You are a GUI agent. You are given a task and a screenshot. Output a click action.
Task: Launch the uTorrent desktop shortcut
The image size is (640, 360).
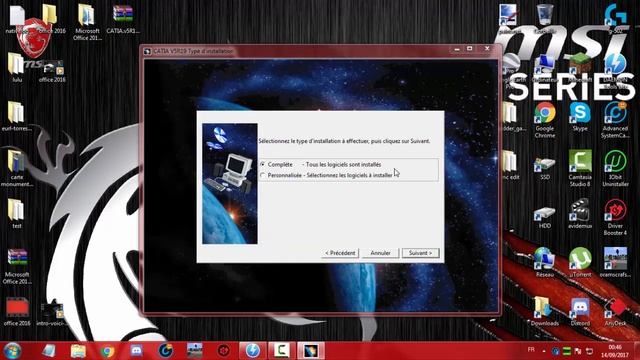point(580,262)
